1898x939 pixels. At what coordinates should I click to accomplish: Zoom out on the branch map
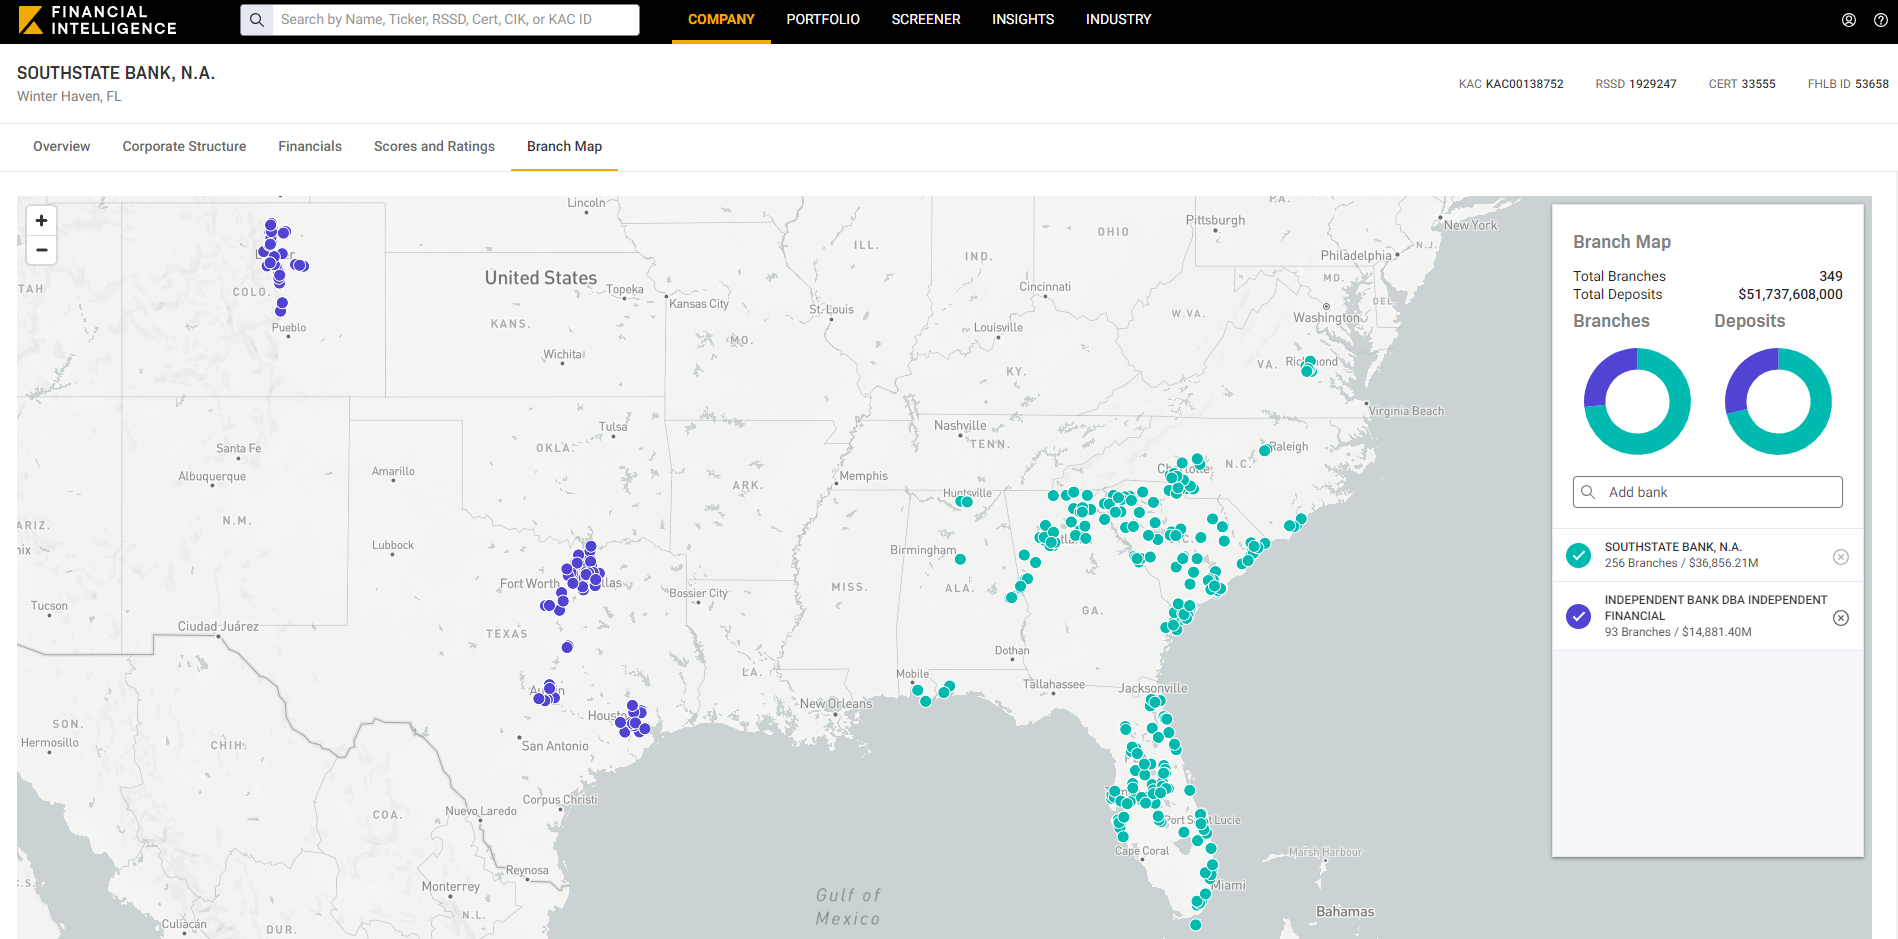(x=41, y=250)
